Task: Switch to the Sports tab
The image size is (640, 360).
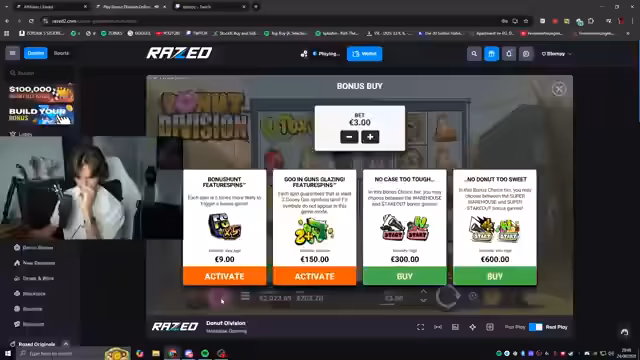Action: pos(61,53)
